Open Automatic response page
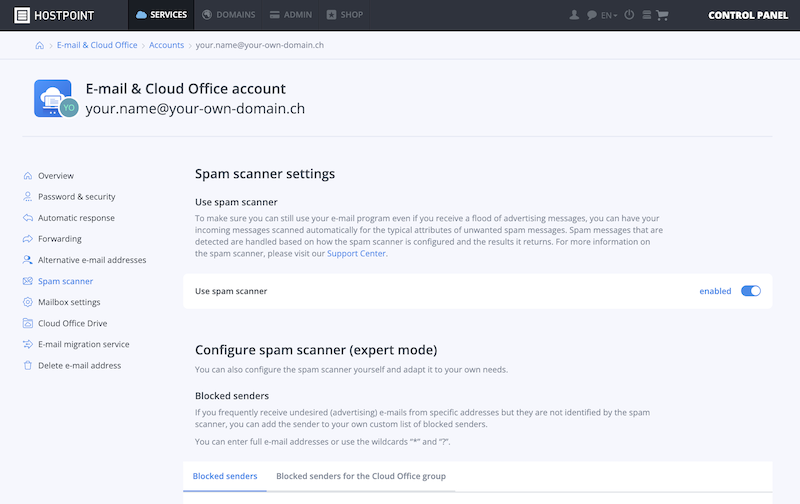 pos(76,218)
